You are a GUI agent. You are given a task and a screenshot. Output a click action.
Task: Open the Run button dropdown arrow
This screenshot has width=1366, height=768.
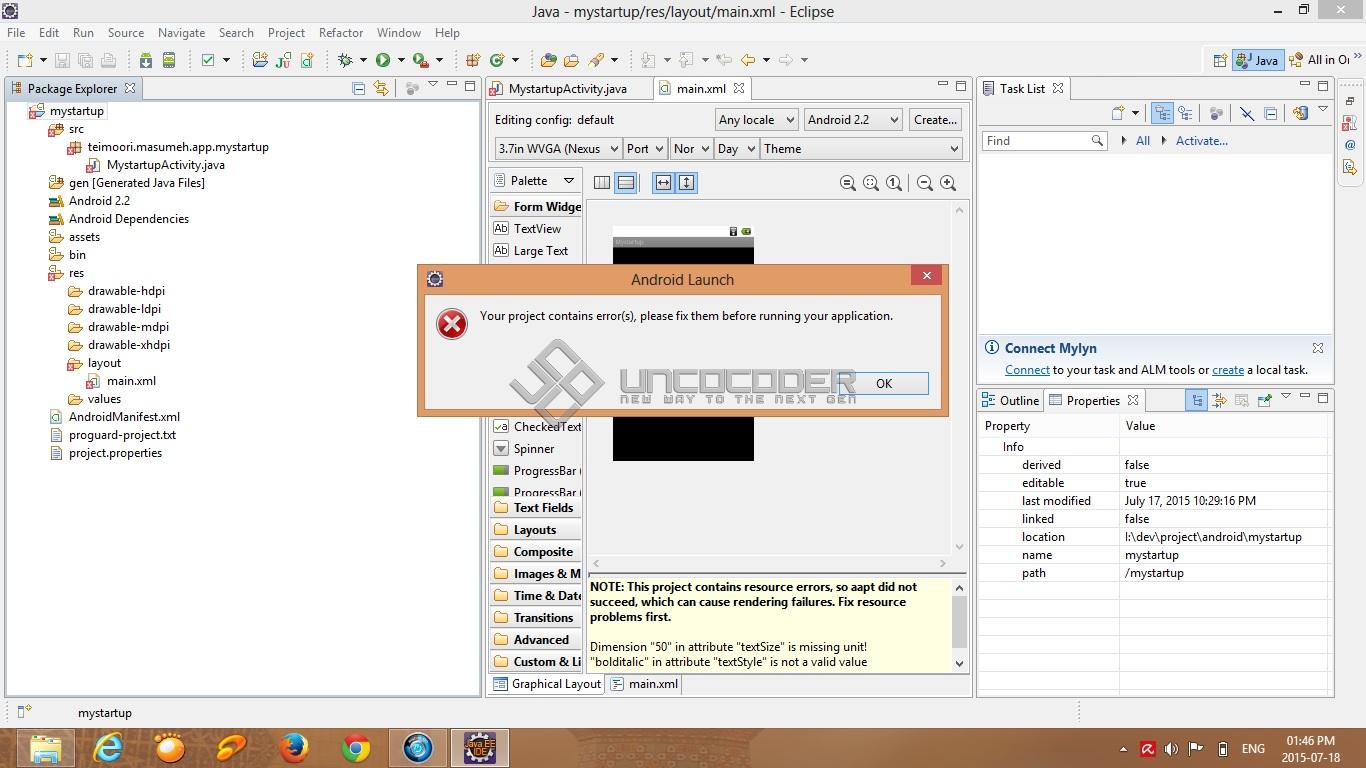[x=401, y=60]
